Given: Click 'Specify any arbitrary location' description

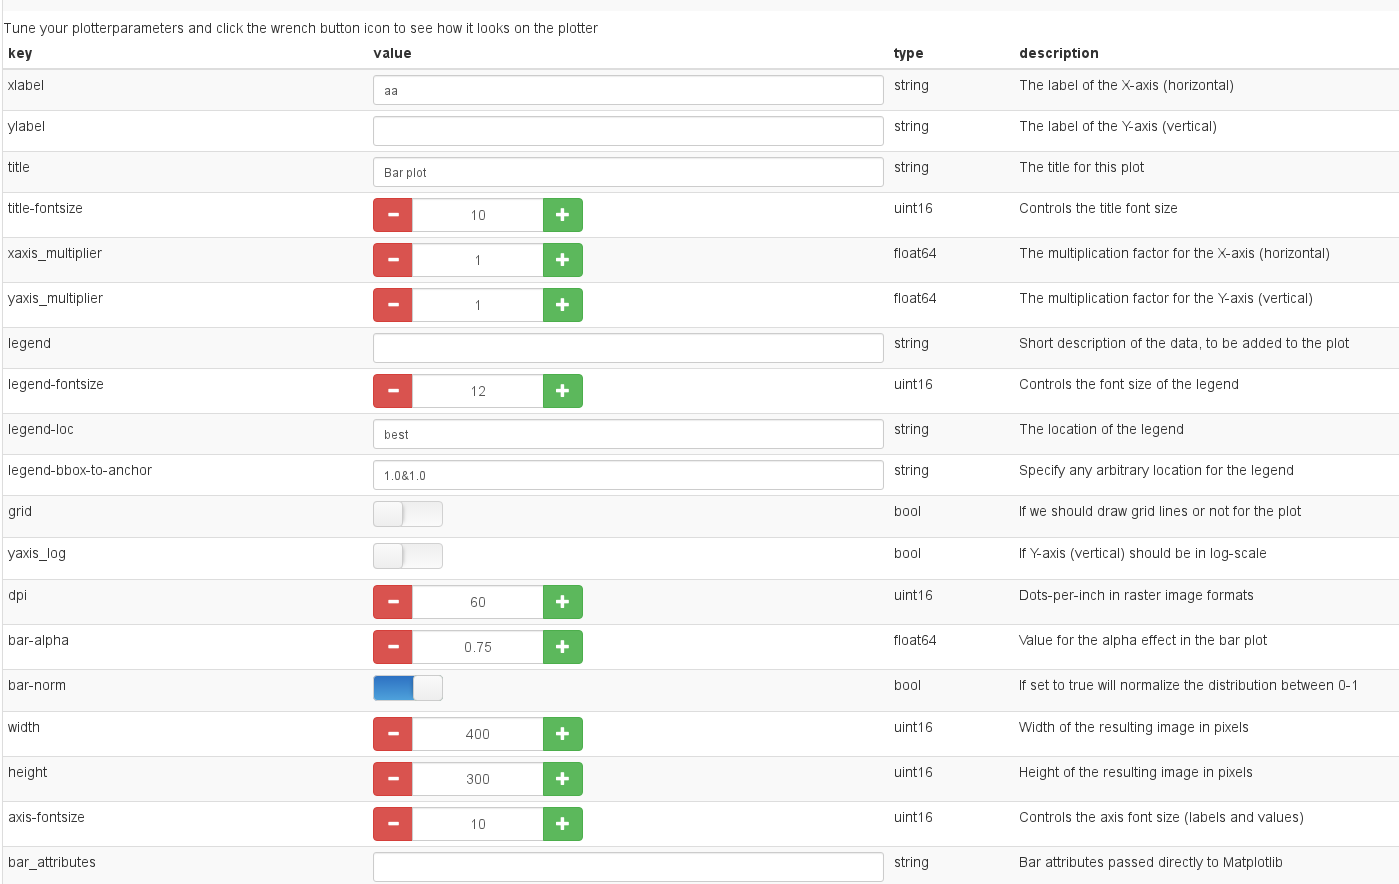Looking at the screenshot, I should (1156, 470).
